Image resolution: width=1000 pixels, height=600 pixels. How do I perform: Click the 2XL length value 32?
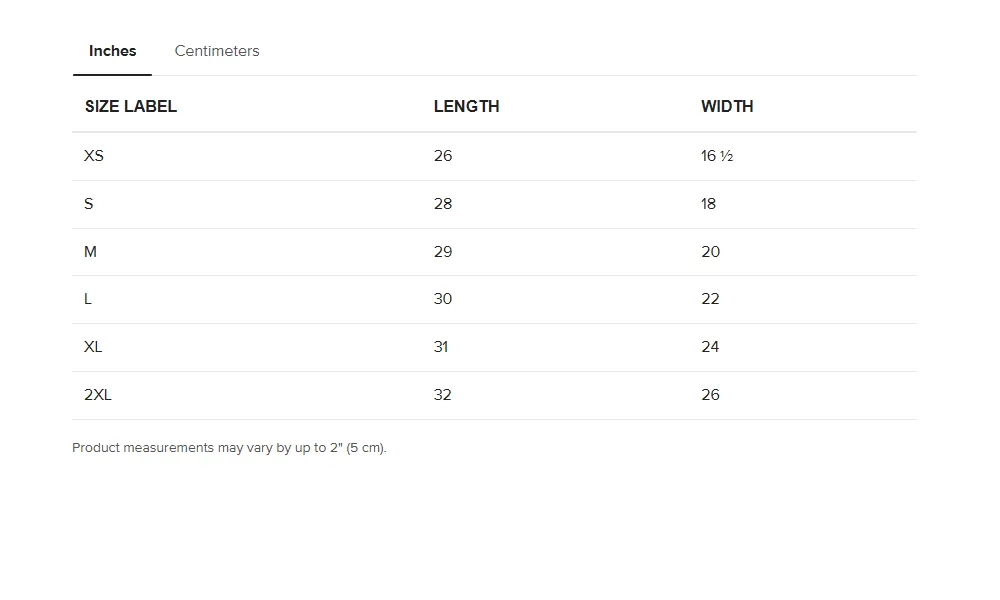coord(443,395)
